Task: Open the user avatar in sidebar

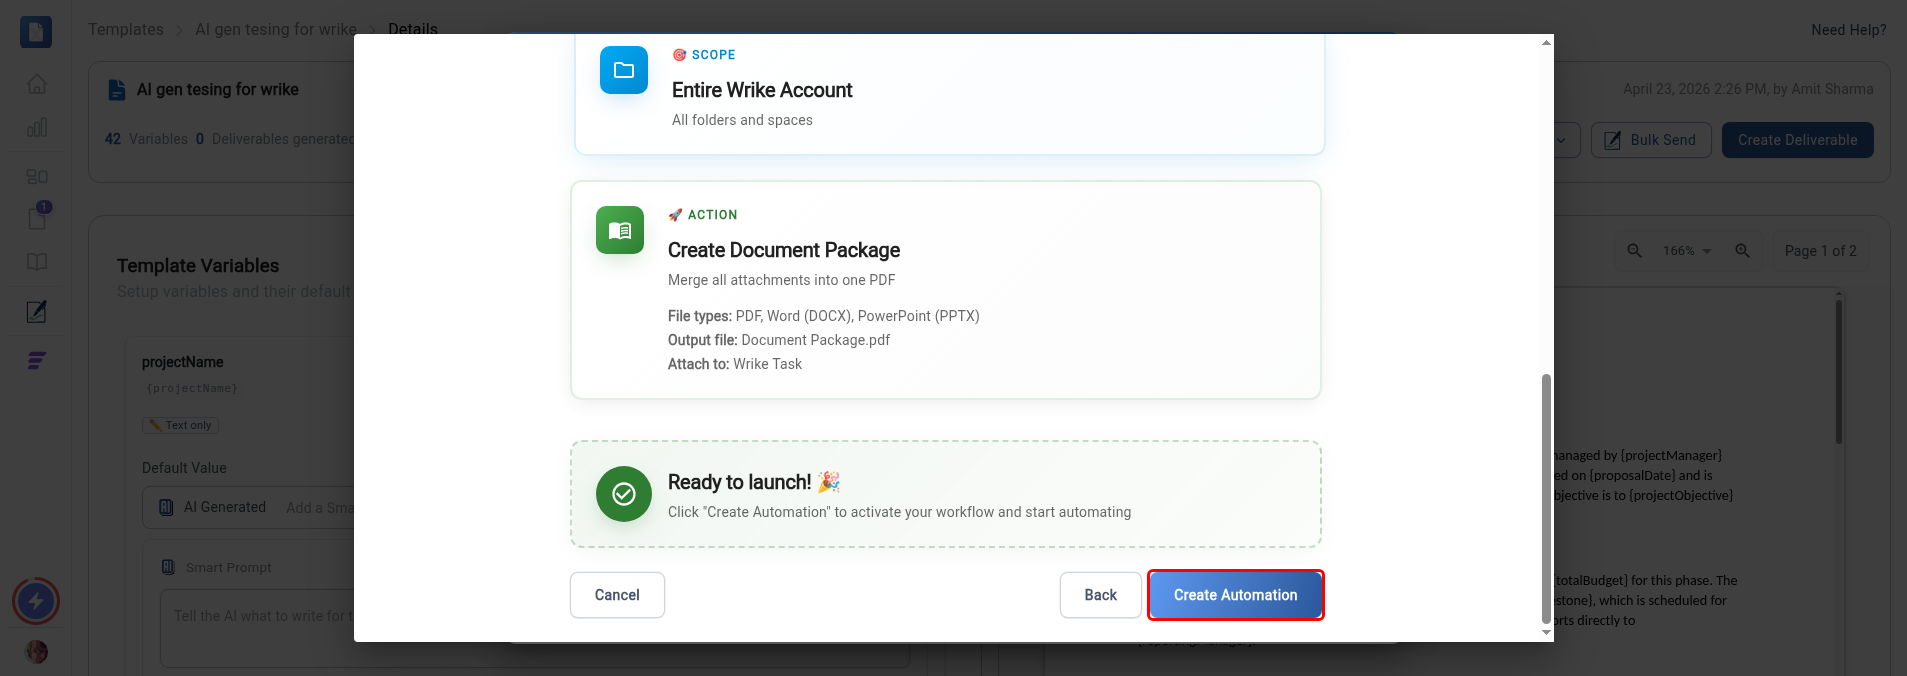Action: (x=37, y=652)
